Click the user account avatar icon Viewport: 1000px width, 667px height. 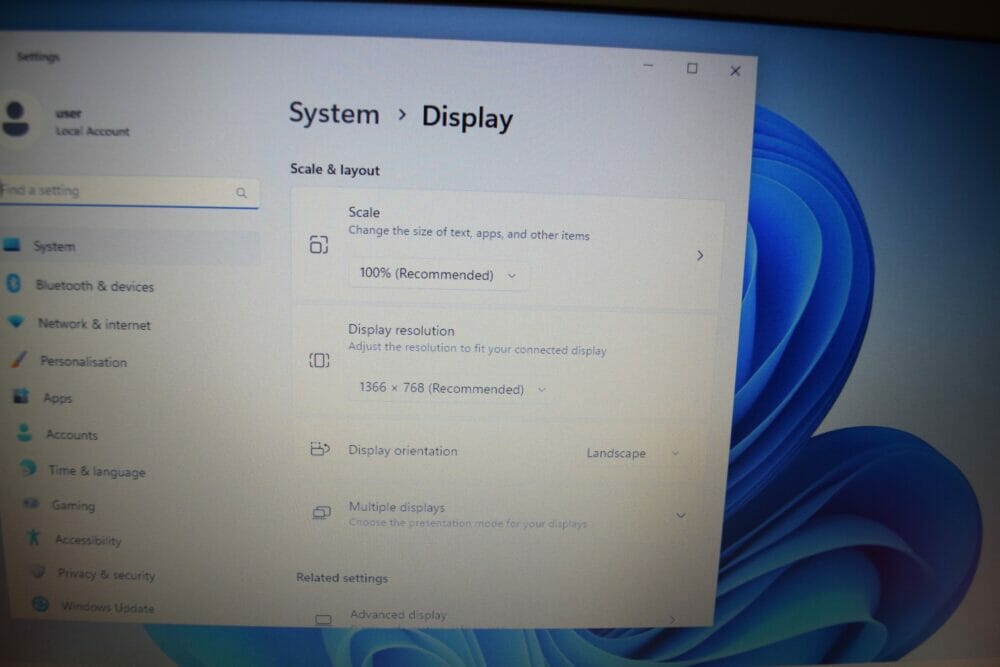point(15,119)
